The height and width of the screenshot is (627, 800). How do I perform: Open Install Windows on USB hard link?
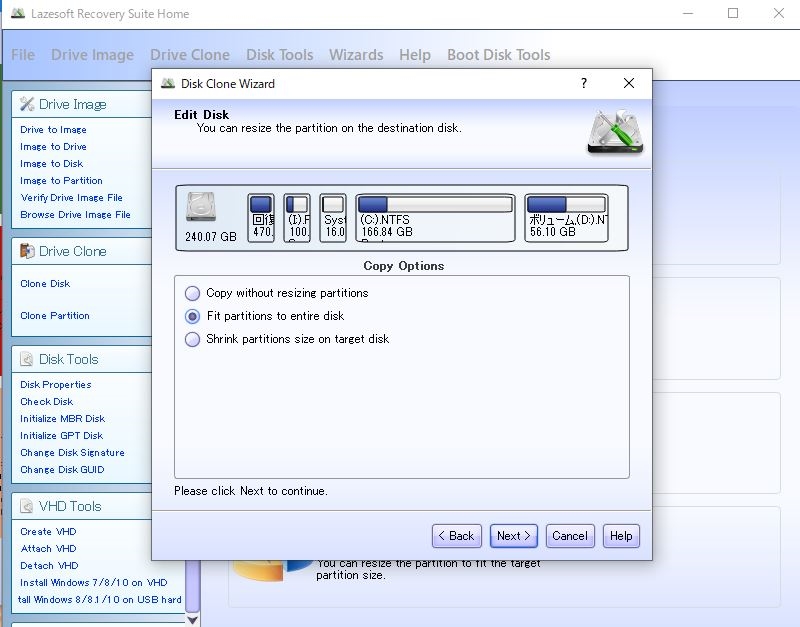[99, 599]
